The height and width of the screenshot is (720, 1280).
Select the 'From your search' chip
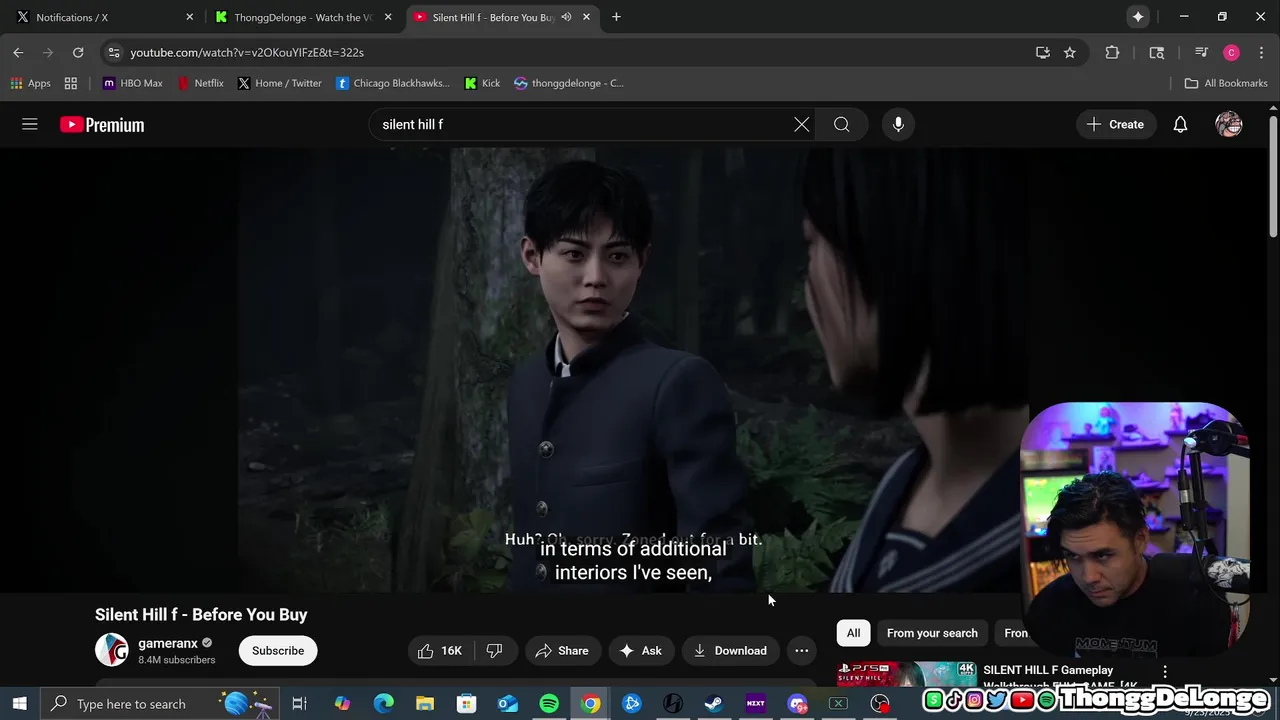point(932,633)
